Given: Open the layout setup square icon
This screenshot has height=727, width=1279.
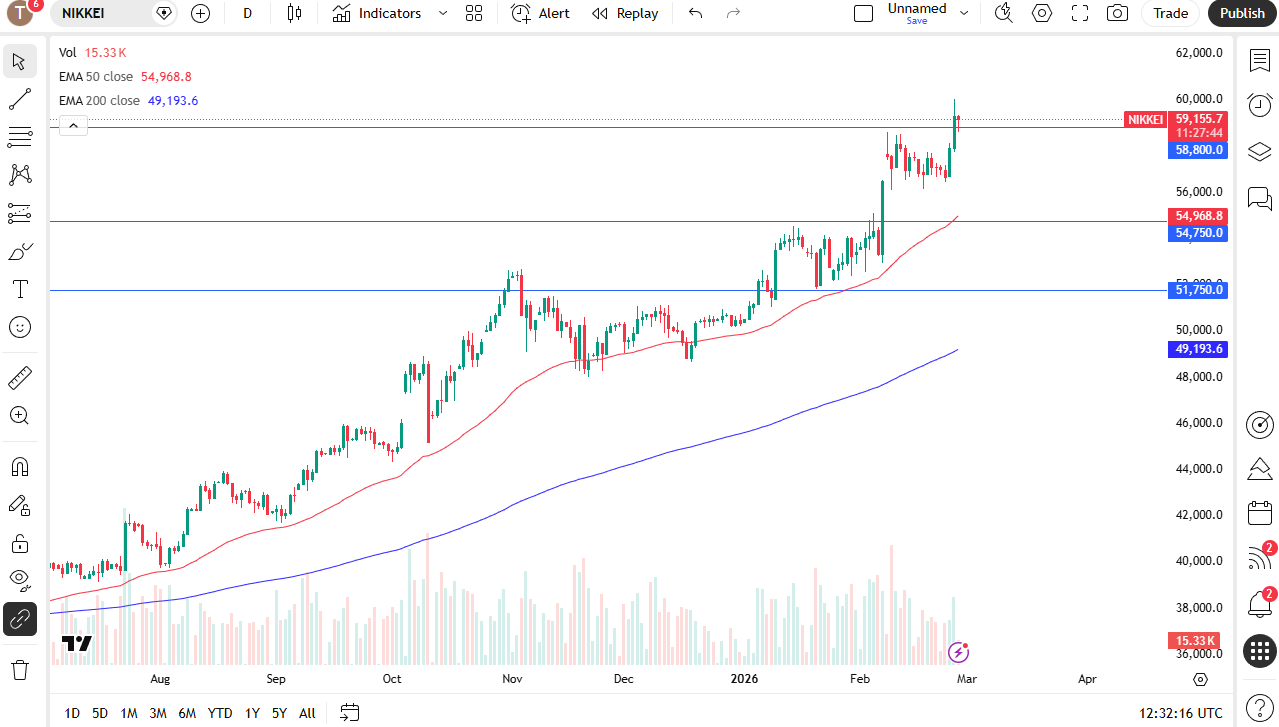Looking at the screenshot, I should coord(863,13).
